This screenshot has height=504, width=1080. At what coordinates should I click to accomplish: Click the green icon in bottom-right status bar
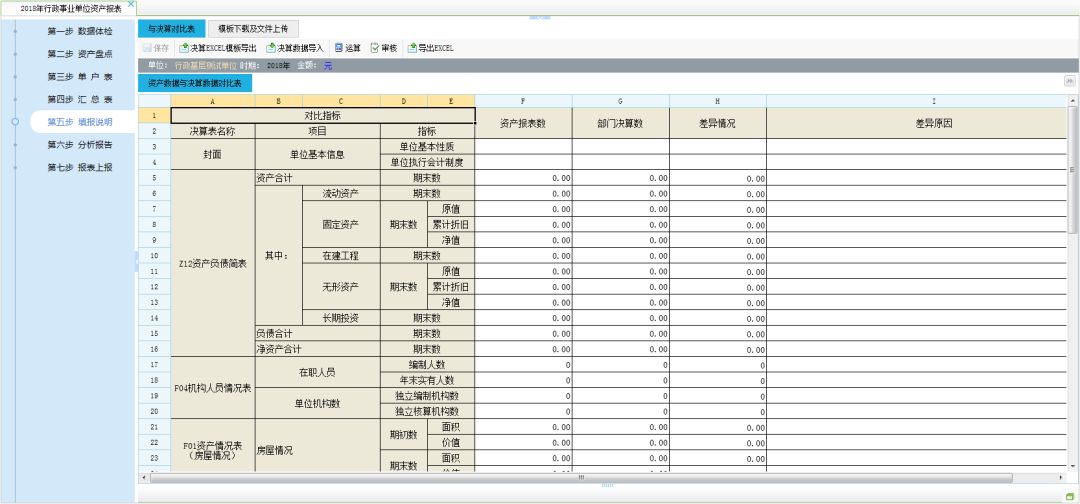pyautogui.click(x=1070, y=496)
